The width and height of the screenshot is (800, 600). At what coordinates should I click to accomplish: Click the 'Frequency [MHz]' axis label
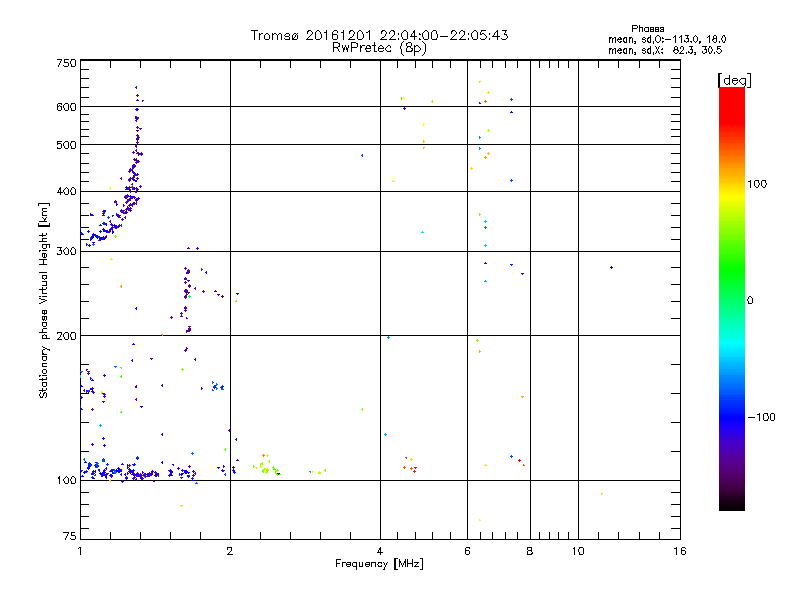379,564
